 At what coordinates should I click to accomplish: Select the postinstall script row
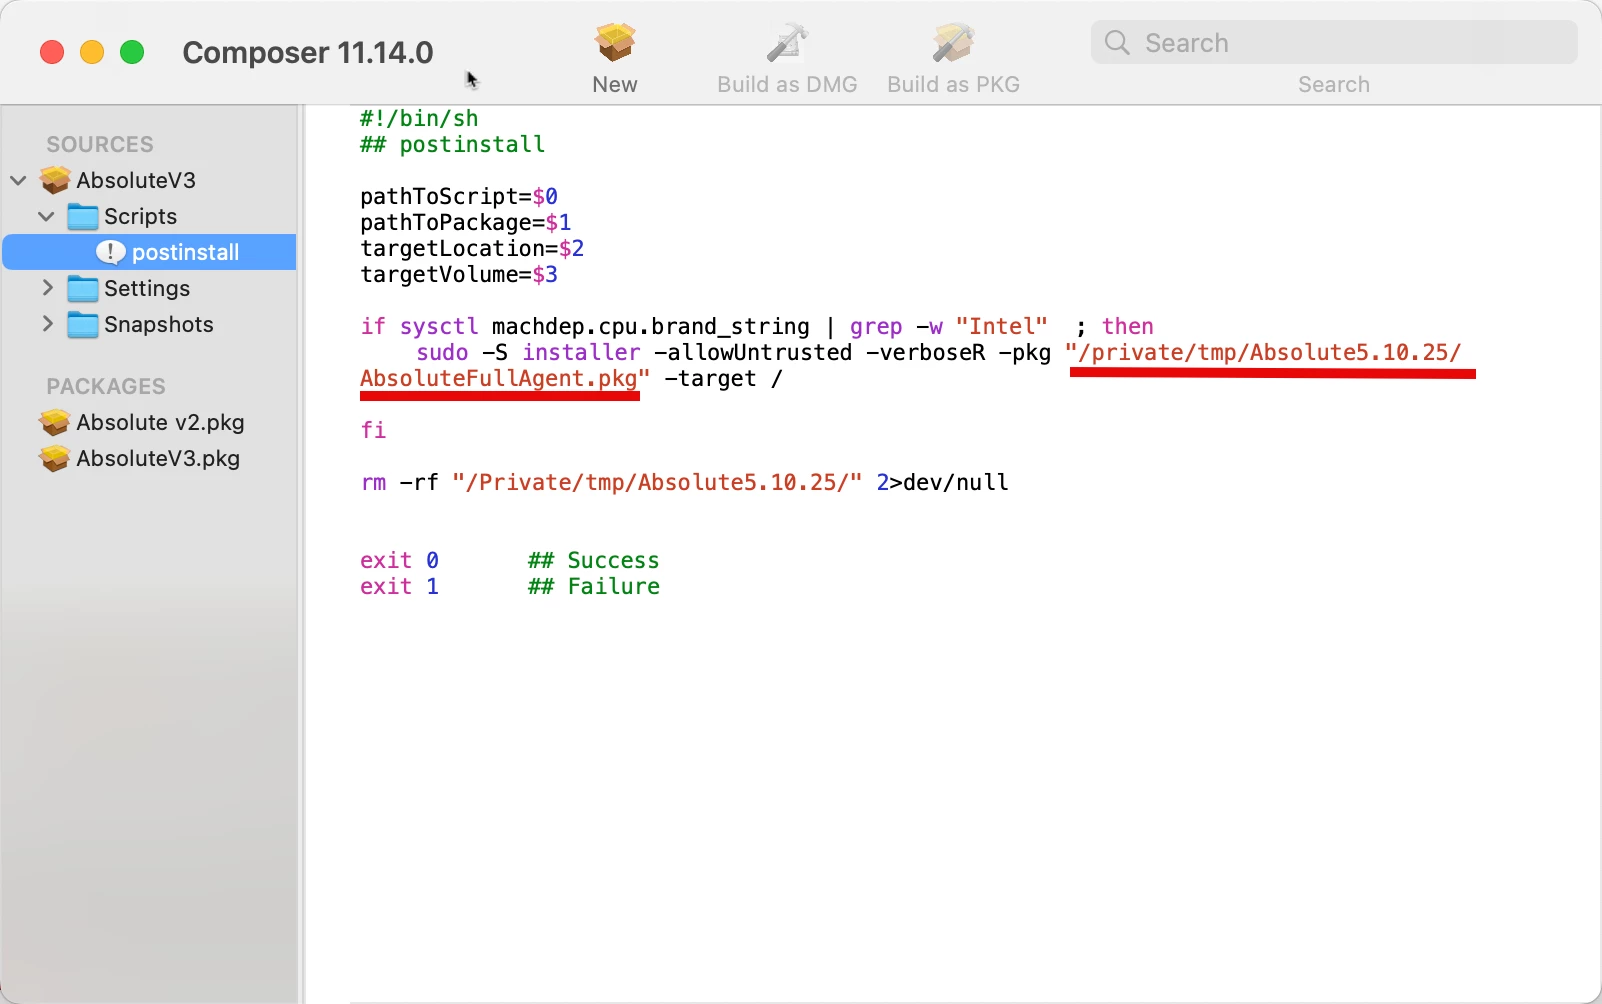[x=150, y=252]
